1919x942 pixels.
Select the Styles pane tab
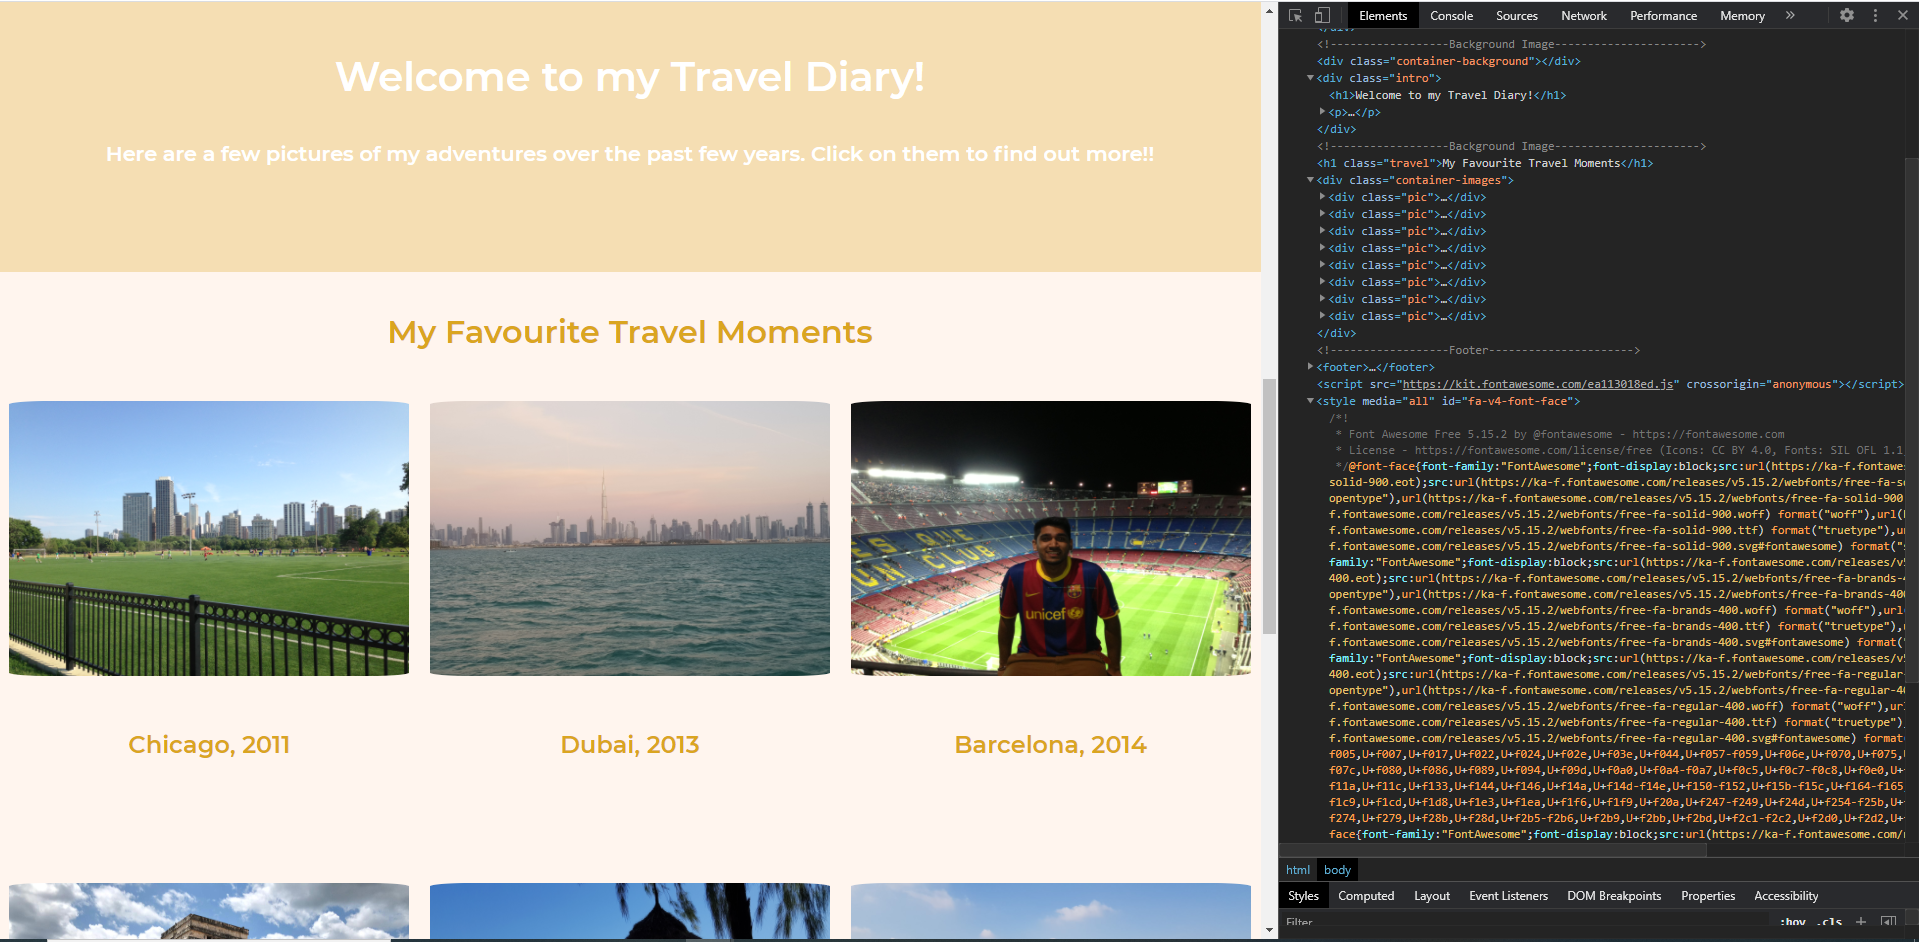click(x=1303, y=896)
